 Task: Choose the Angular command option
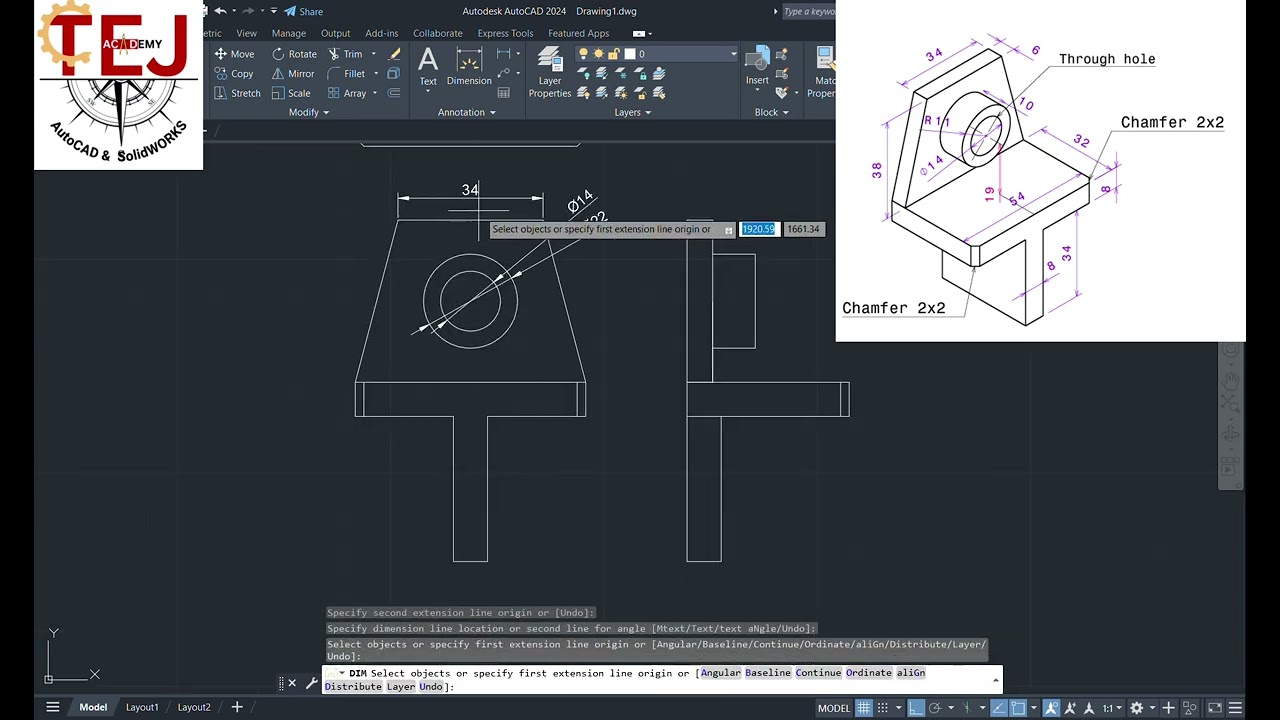[x=720, y=673]
